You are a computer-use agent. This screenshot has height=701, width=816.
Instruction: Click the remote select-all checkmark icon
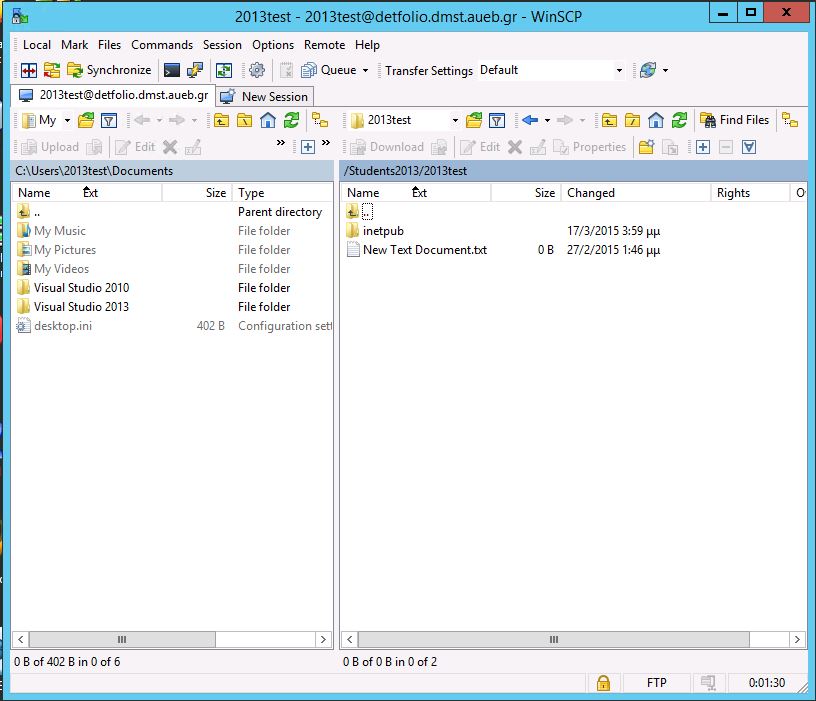(x=749, y=147)
